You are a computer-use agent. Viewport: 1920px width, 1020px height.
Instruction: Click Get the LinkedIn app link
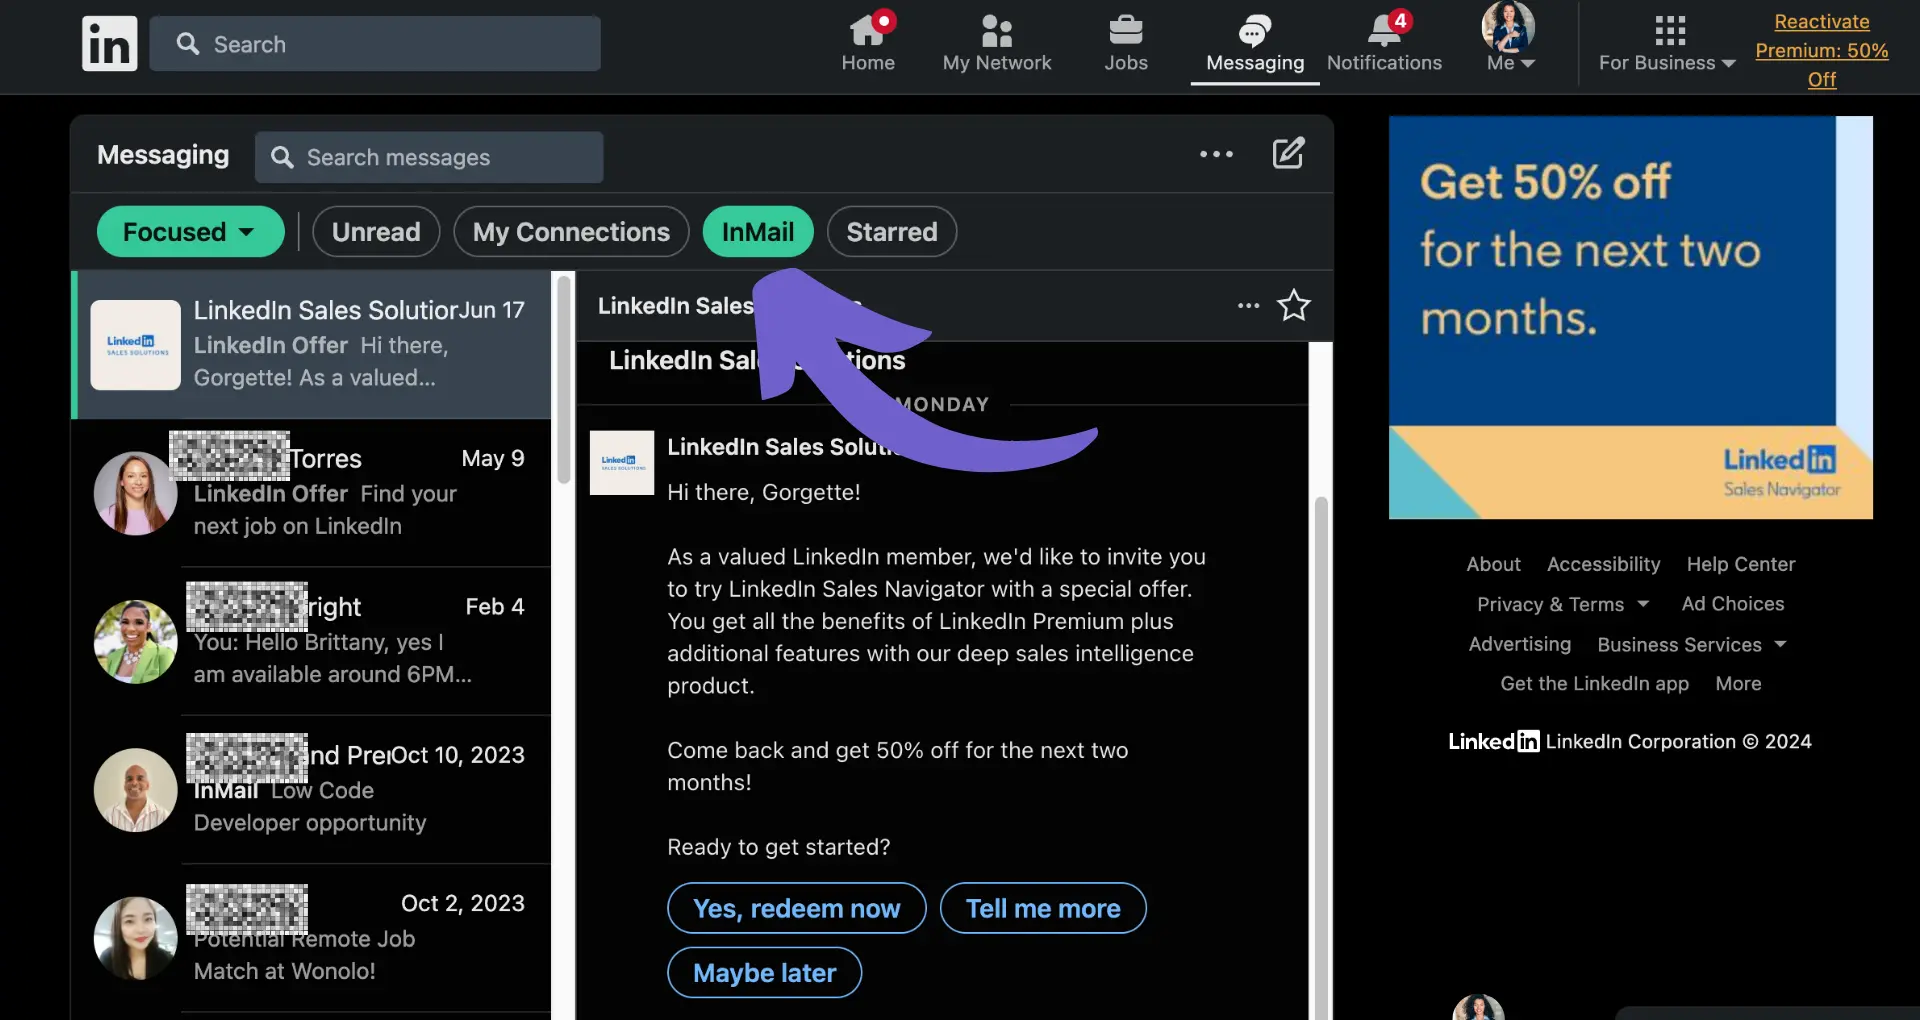click(x=1594, y=684)
